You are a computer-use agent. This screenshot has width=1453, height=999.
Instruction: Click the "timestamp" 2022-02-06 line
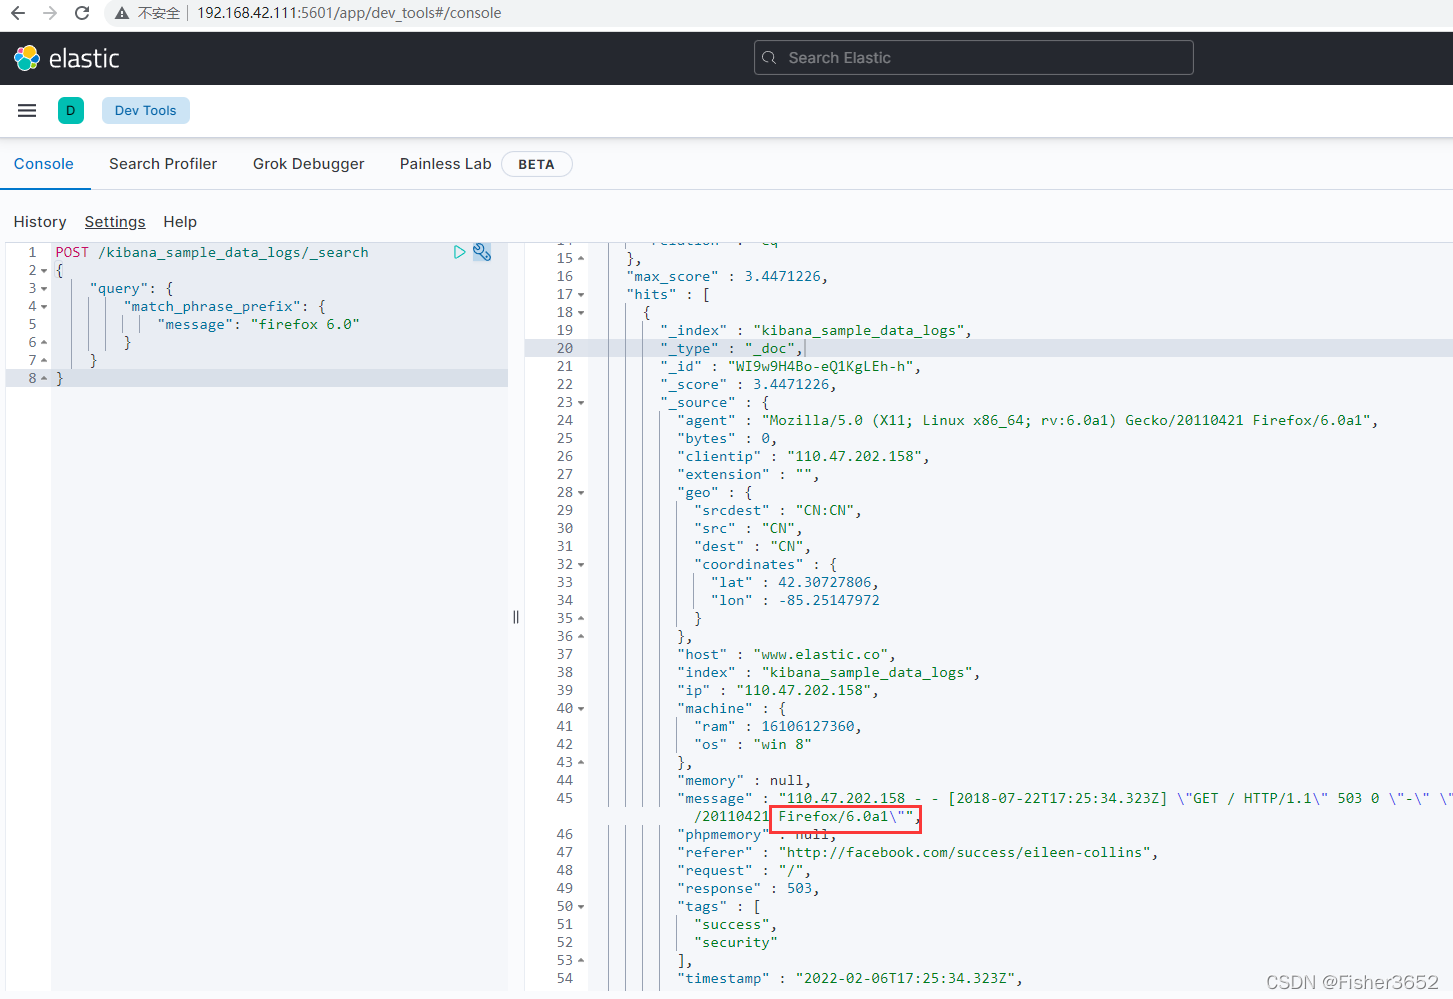point(850,979)
